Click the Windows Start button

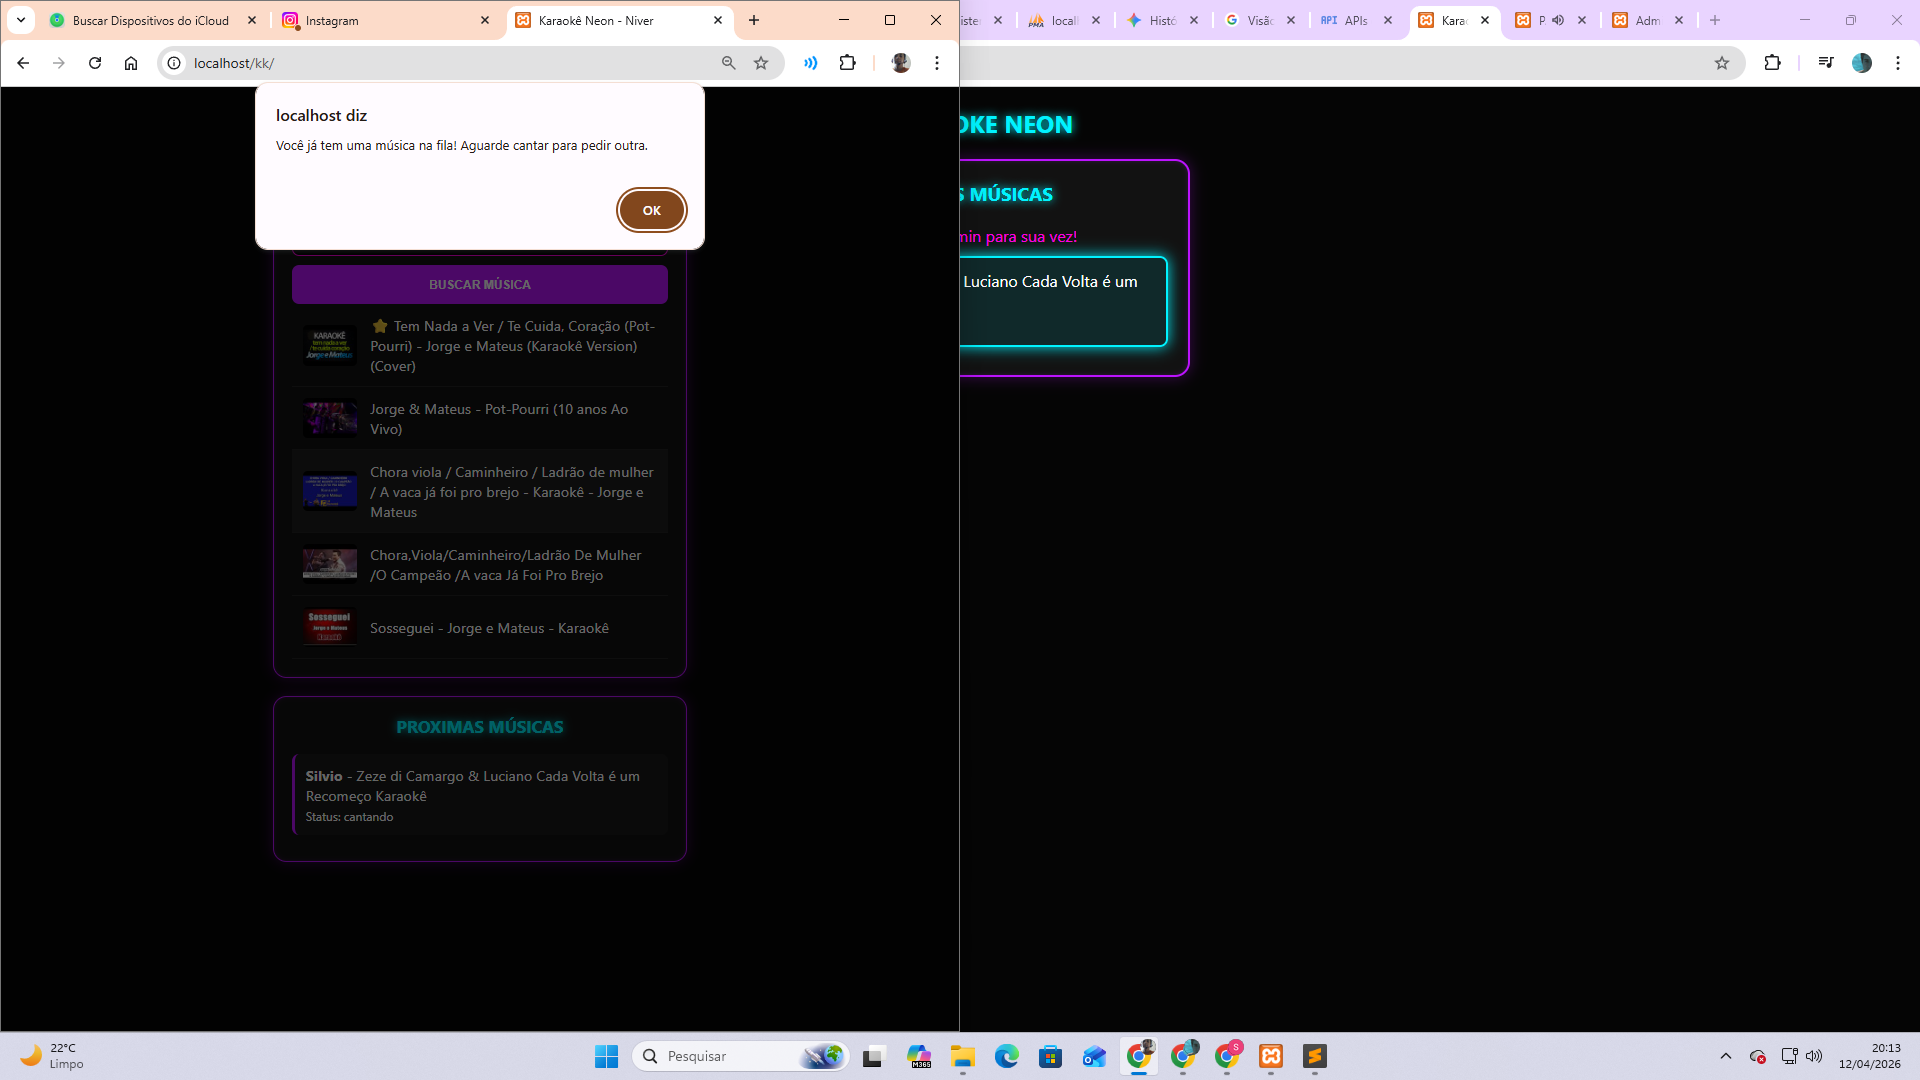tap(606, 1056)
